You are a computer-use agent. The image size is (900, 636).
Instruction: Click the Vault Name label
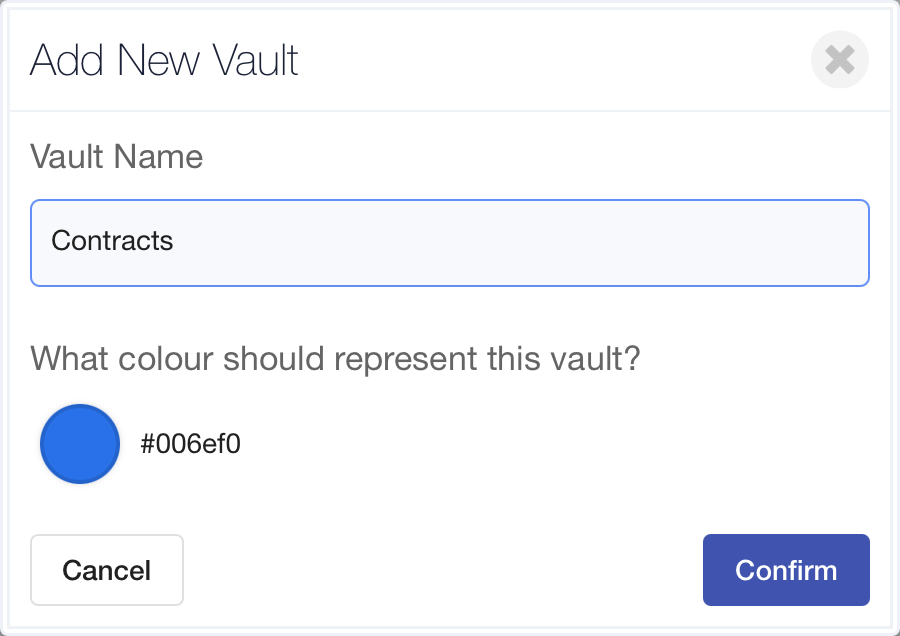[116, 157]
